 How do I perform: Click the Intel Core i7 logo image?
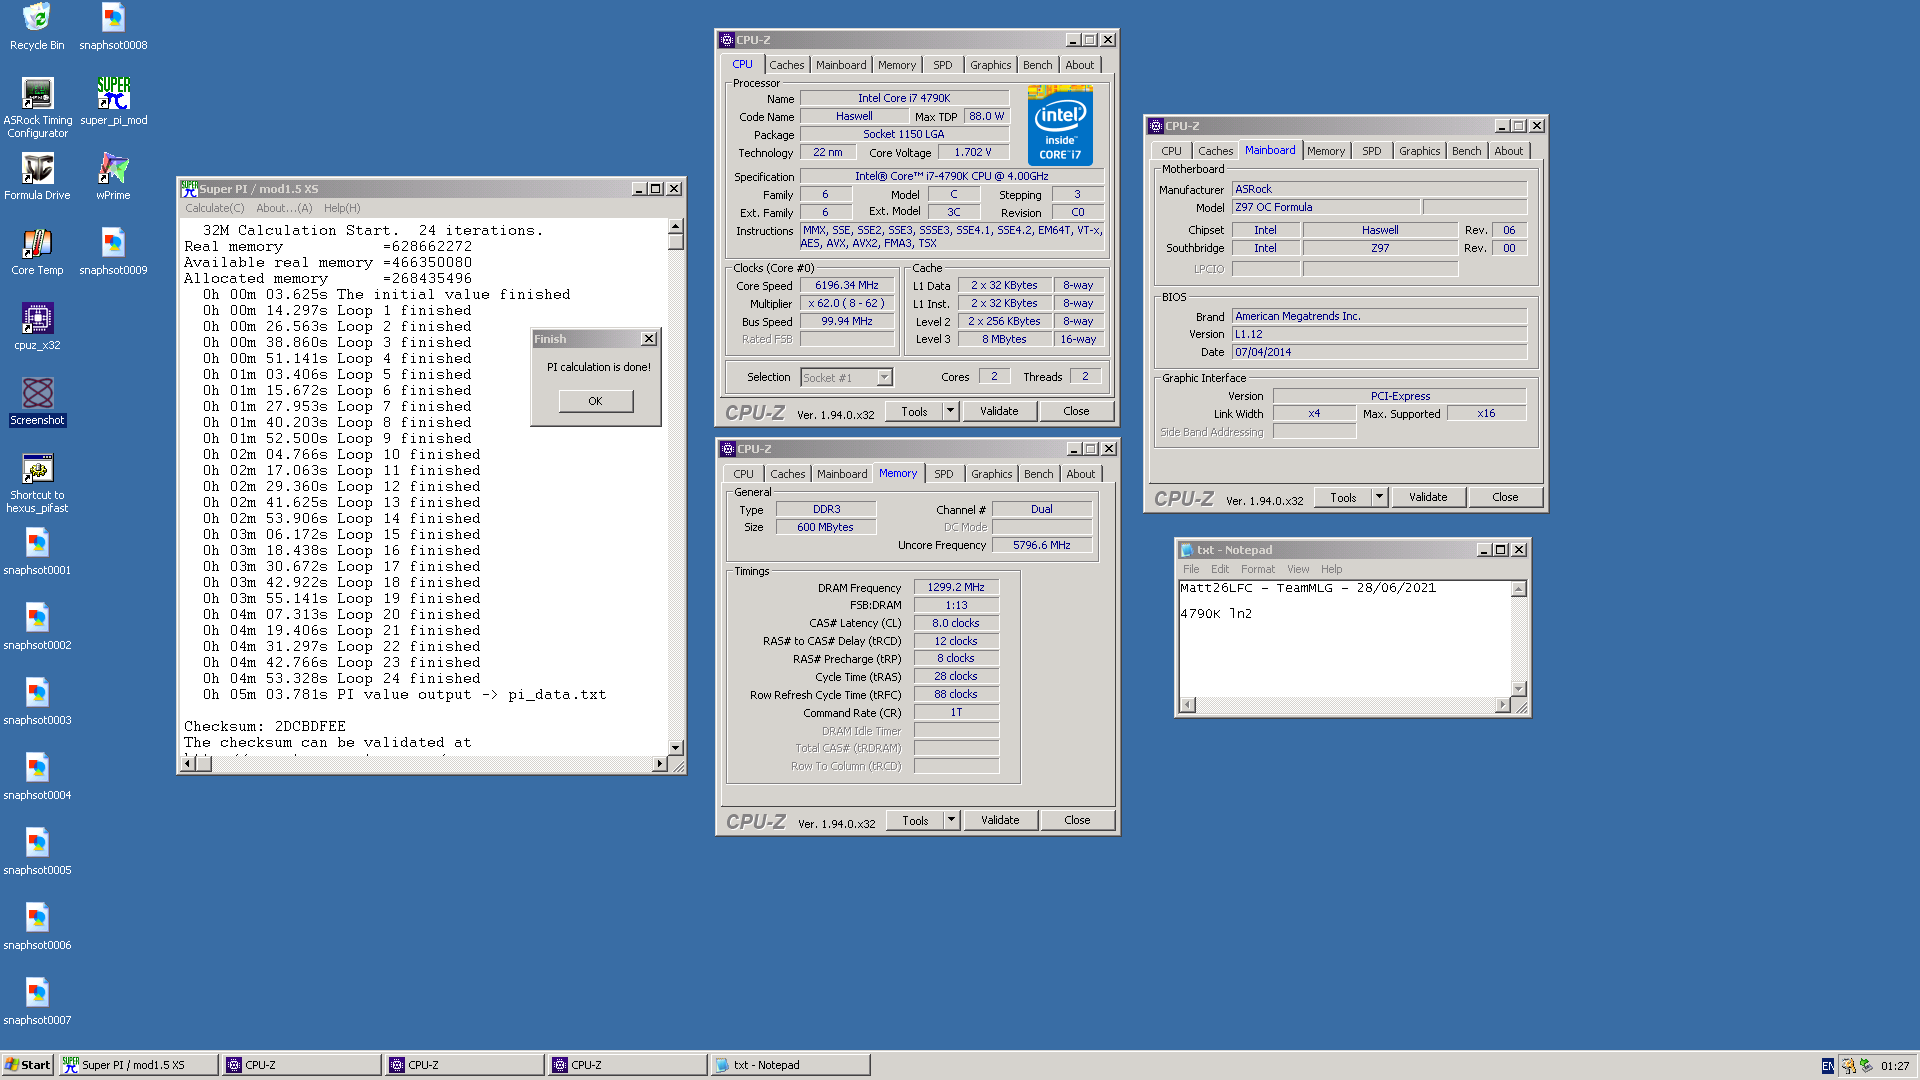pyautogui.click(x=1060, y=126)
